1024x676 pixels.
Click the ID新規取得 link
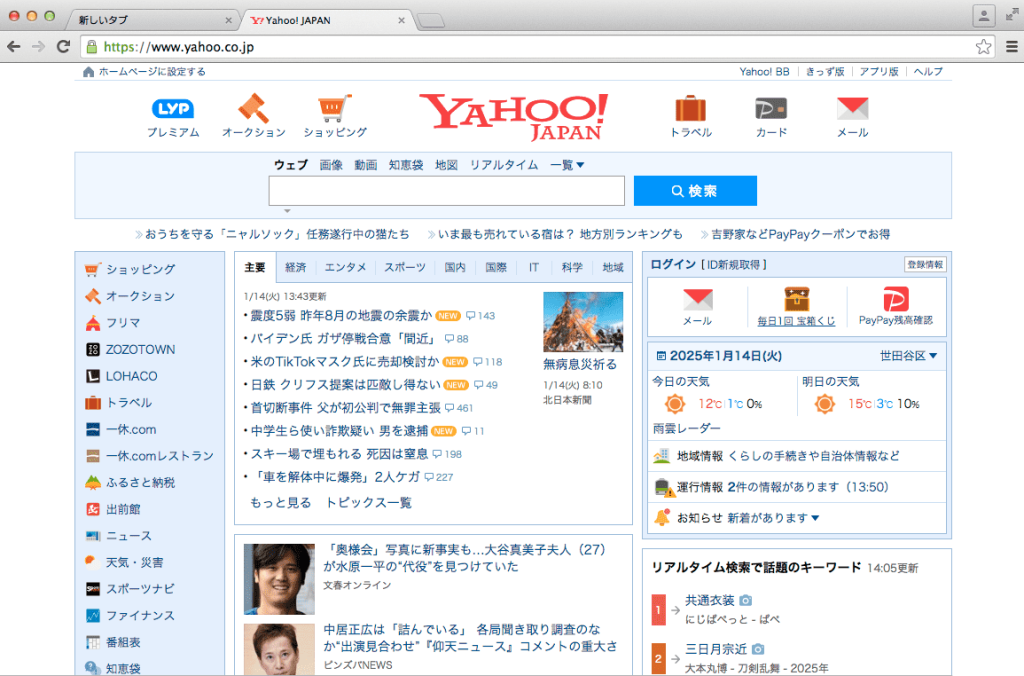(x=733, y=265)
